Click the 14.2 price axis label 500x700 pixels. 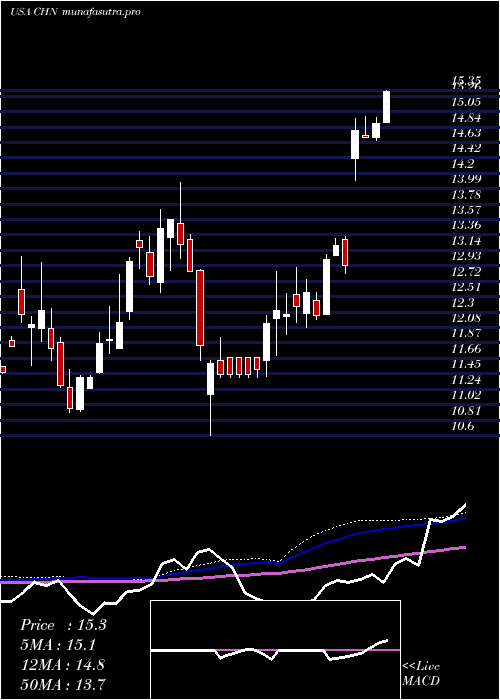click(x=462, y=164)
